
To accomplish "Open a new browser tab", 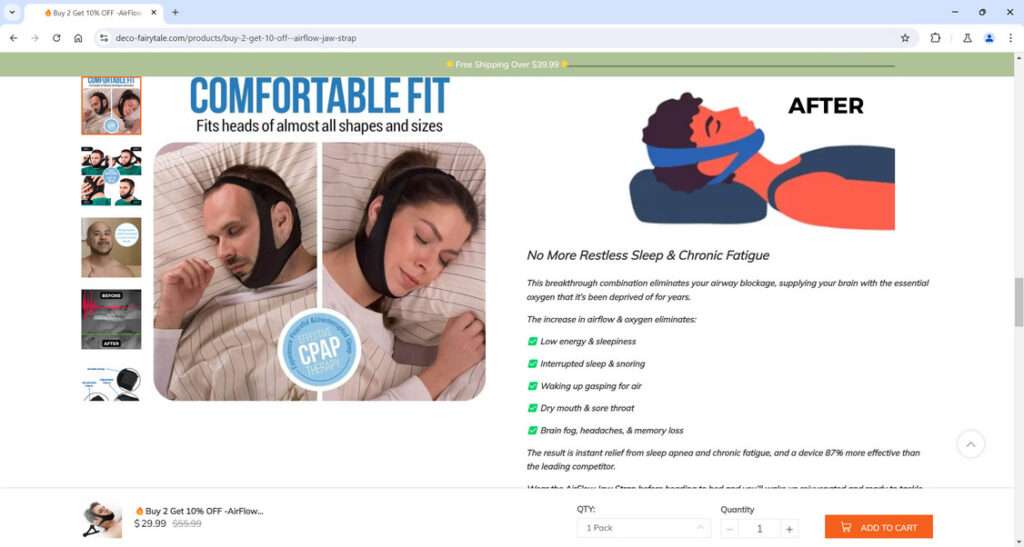I will coord(175,12).
